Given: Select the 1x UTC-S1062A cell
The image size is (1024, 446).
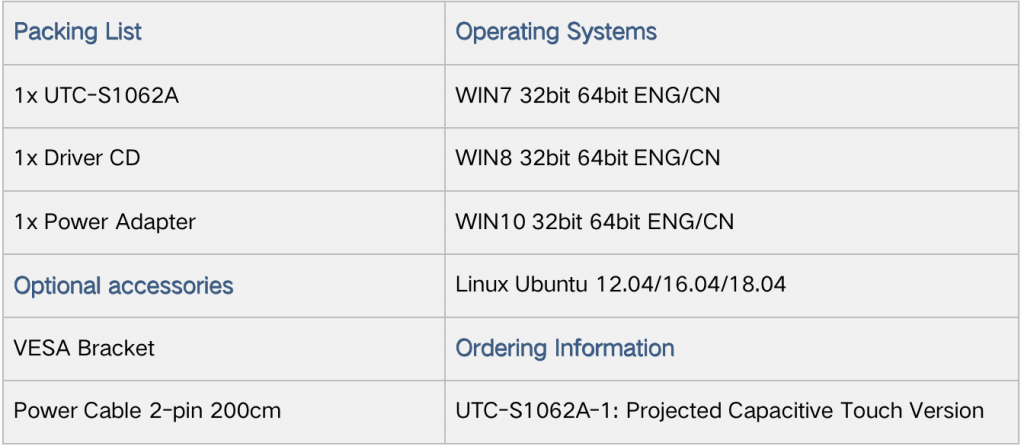Looking at the screenshot, I should (224, 96).
